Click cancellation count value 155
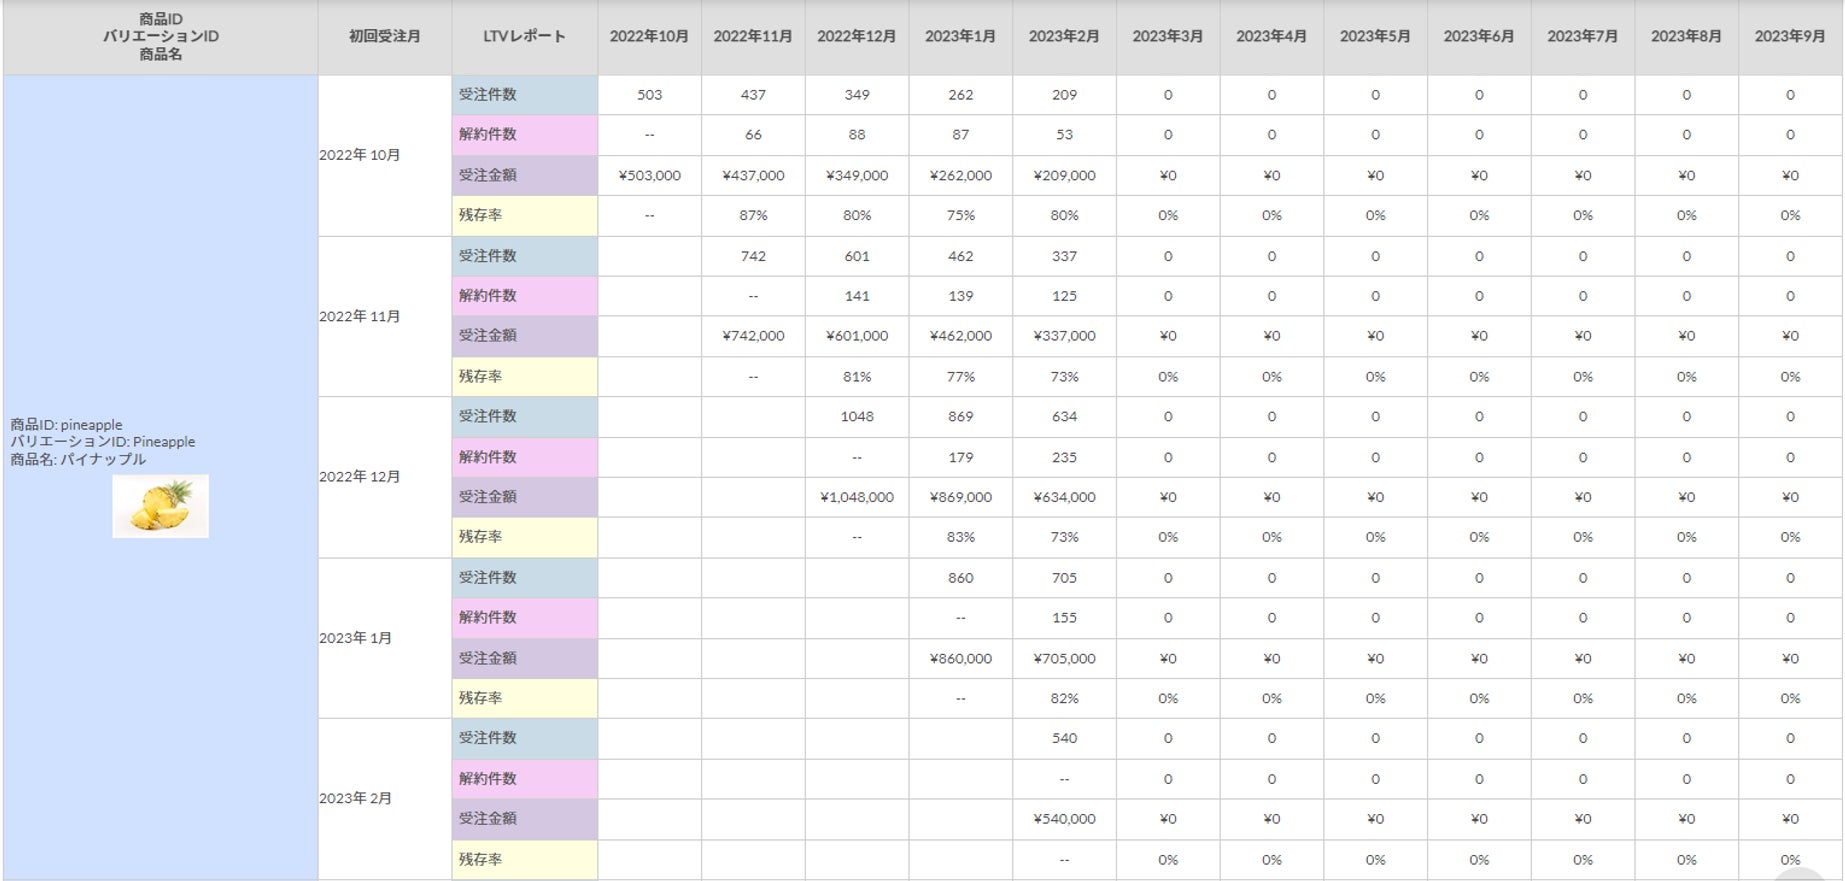Viewport: 1845px width, 881px height. tap(1064, 618)
